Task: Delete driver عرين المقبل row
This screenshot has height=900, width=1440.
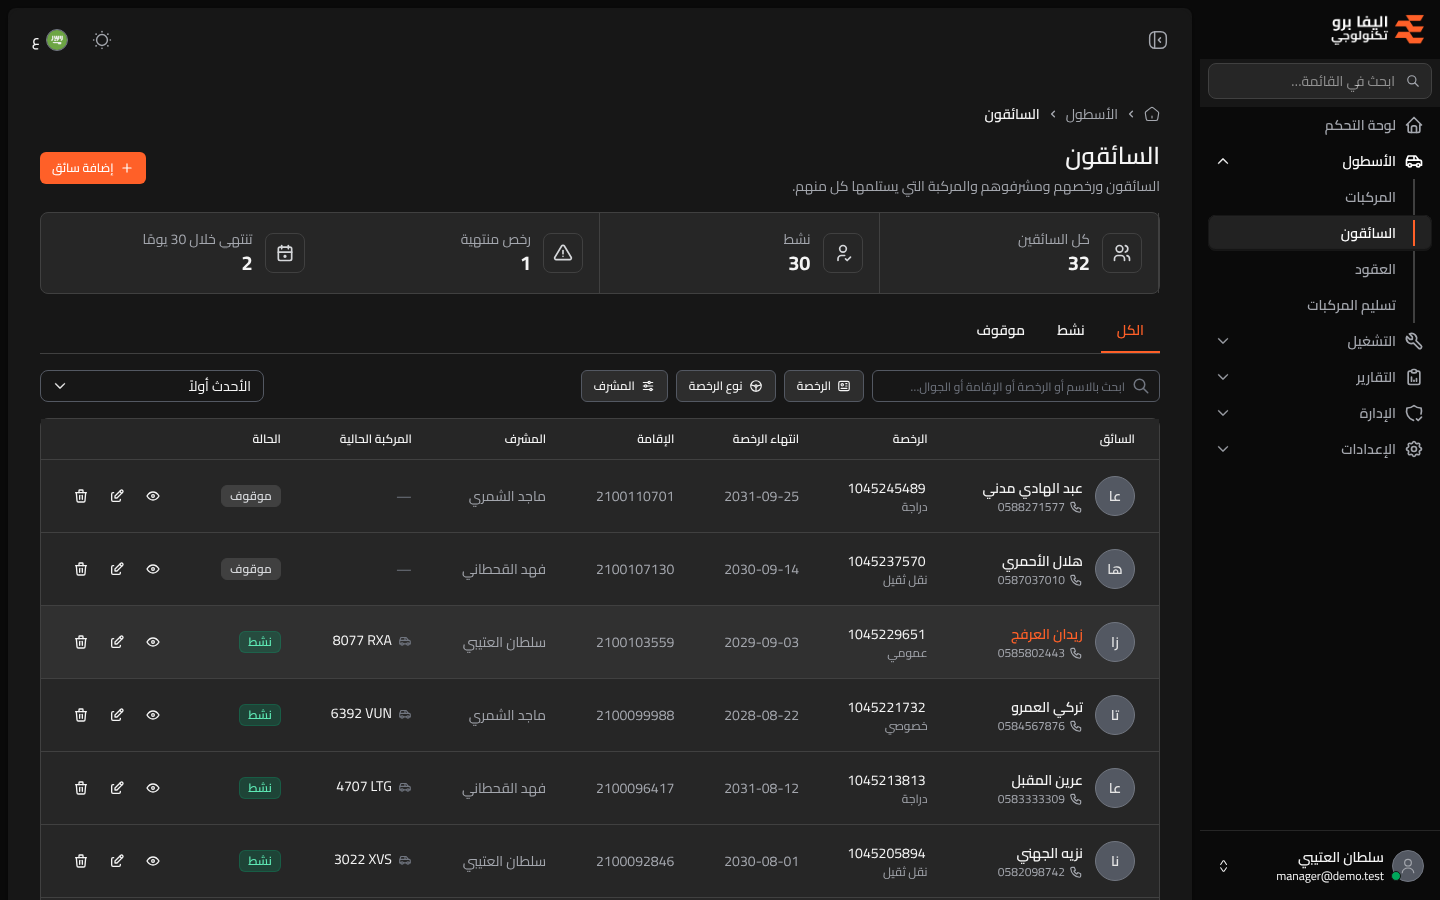Action: [81, 788]
